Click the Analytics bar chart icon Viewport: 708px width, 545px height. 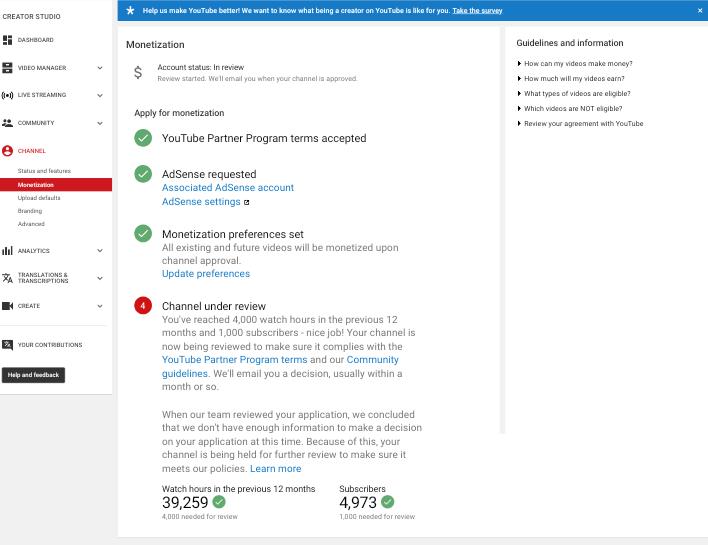(7, 251)
